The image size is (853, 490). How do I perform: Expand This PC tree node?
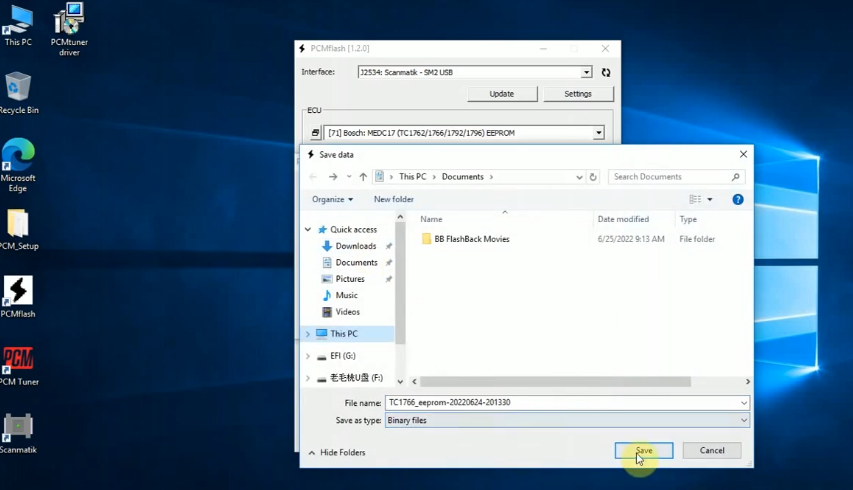pos(308,334)
